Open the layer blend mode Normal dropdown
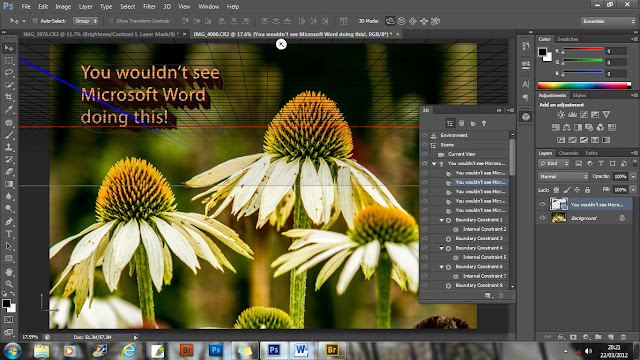Screen dimensions: 640x360 coord(563,176)
